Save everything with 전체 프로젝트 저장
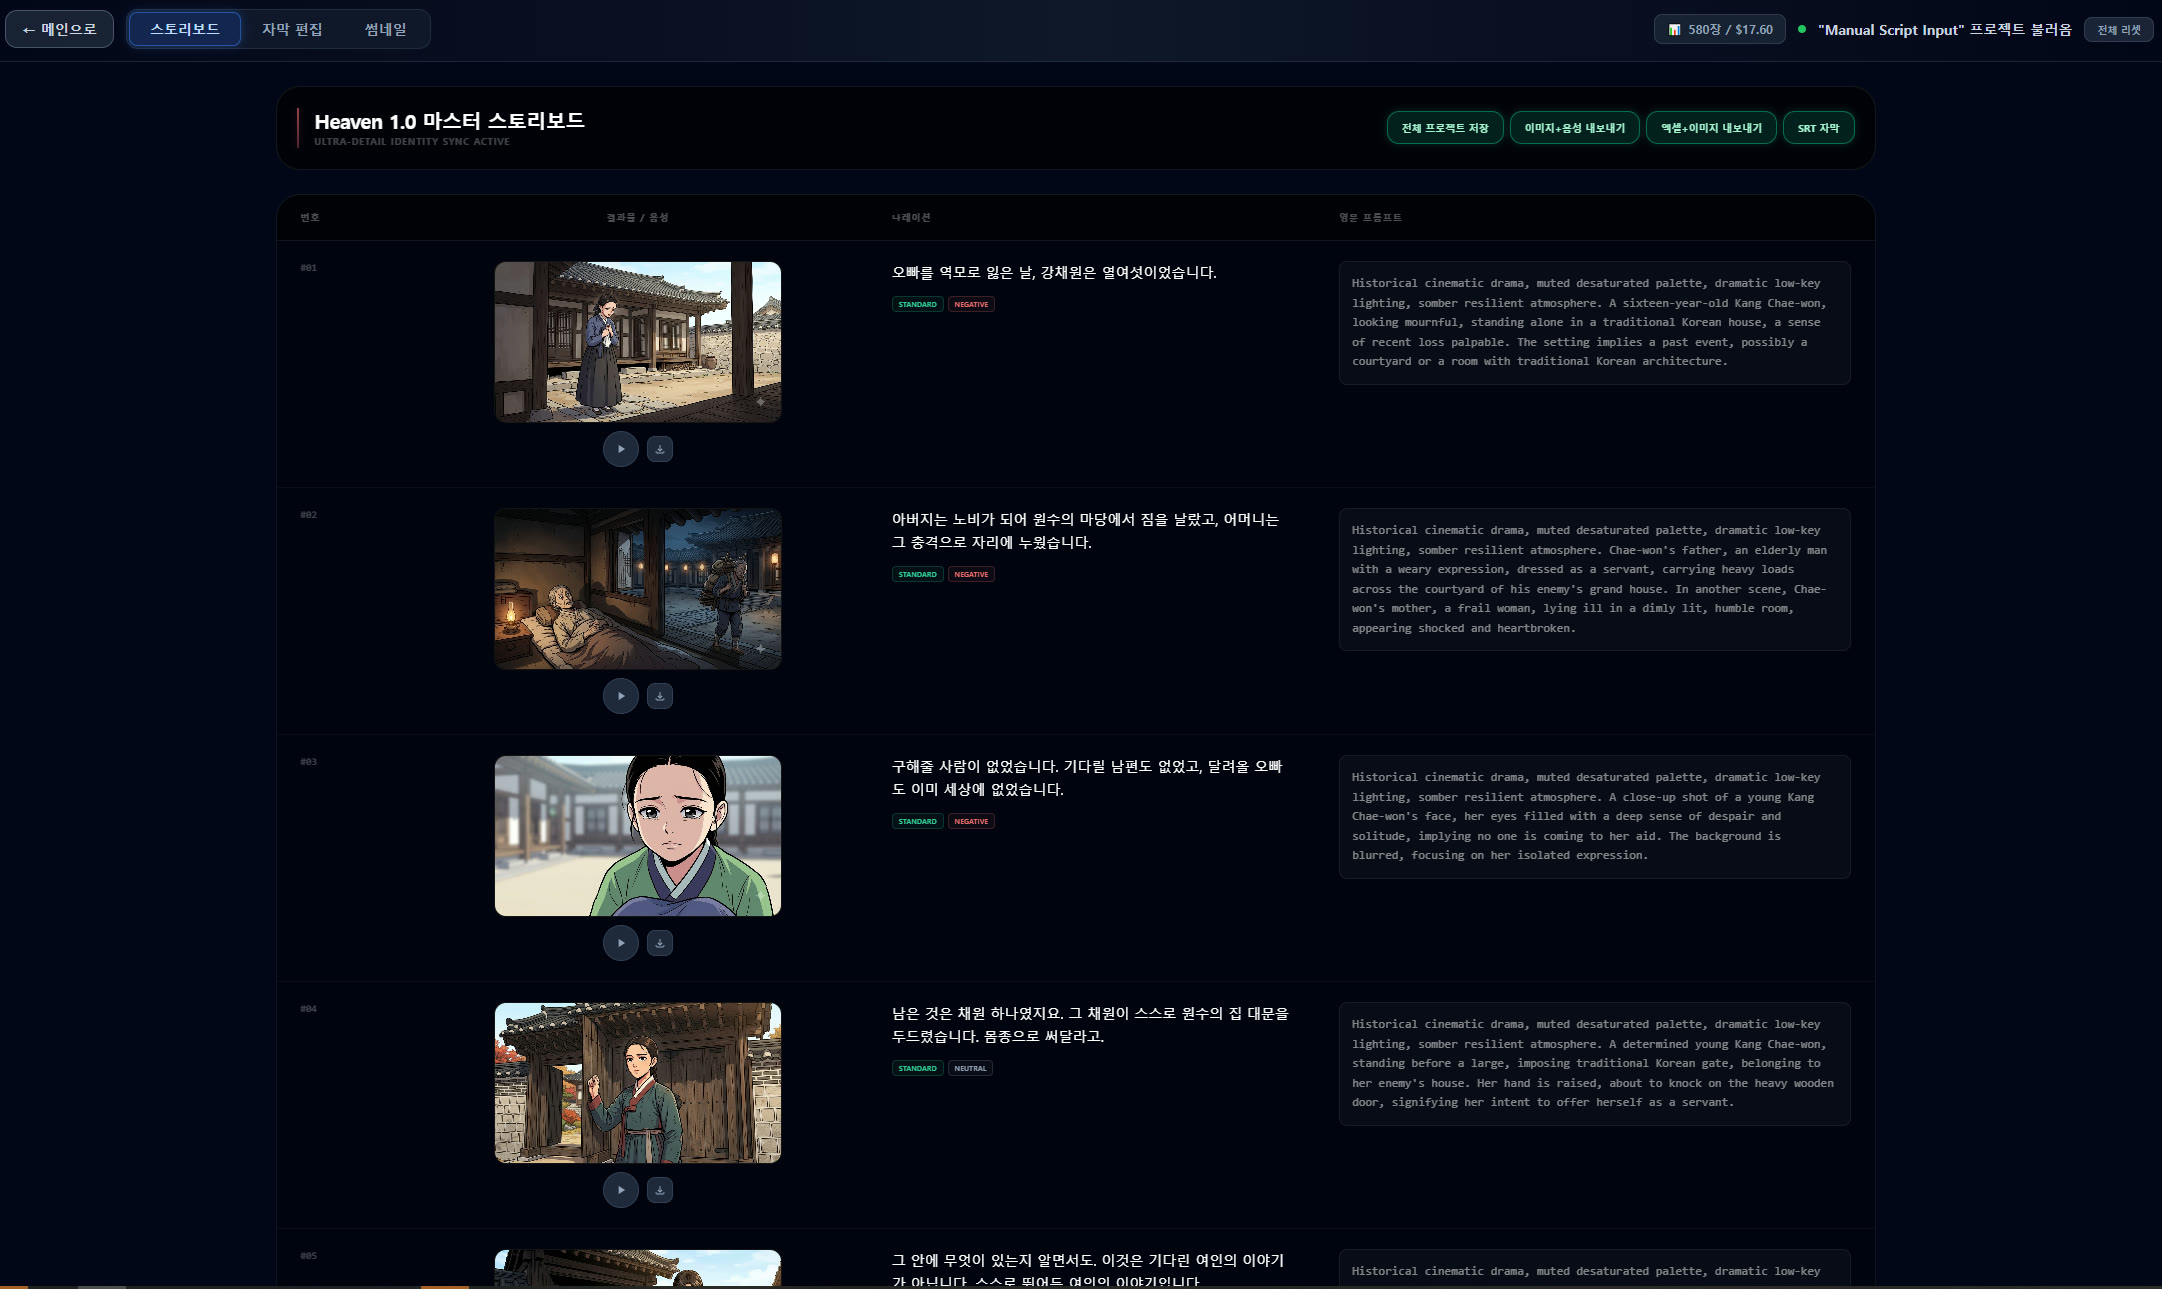Screen dimensions: 2162x1289 click(1445, 128)
